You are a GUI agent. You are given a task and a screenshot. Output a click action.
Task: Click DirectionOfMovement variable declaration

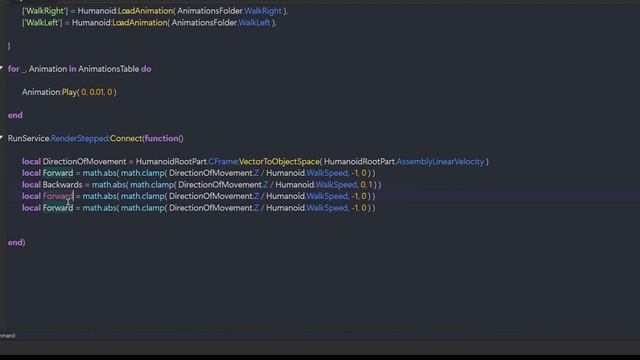tap(84, 162)
